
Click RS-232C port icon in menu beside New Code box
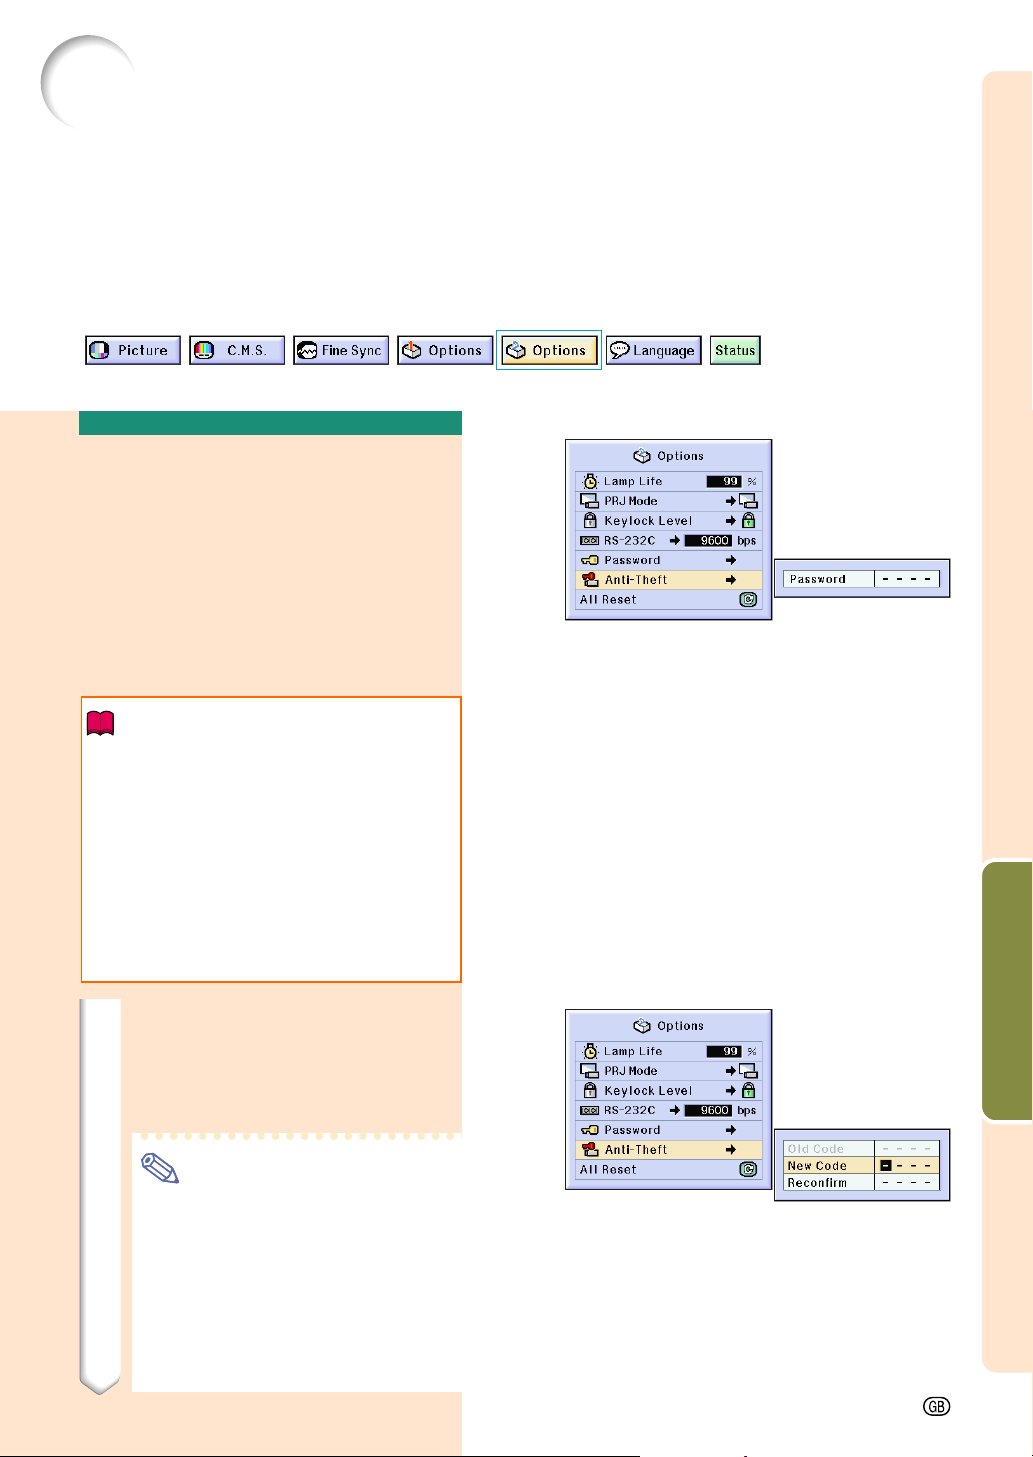point(589,1111)
